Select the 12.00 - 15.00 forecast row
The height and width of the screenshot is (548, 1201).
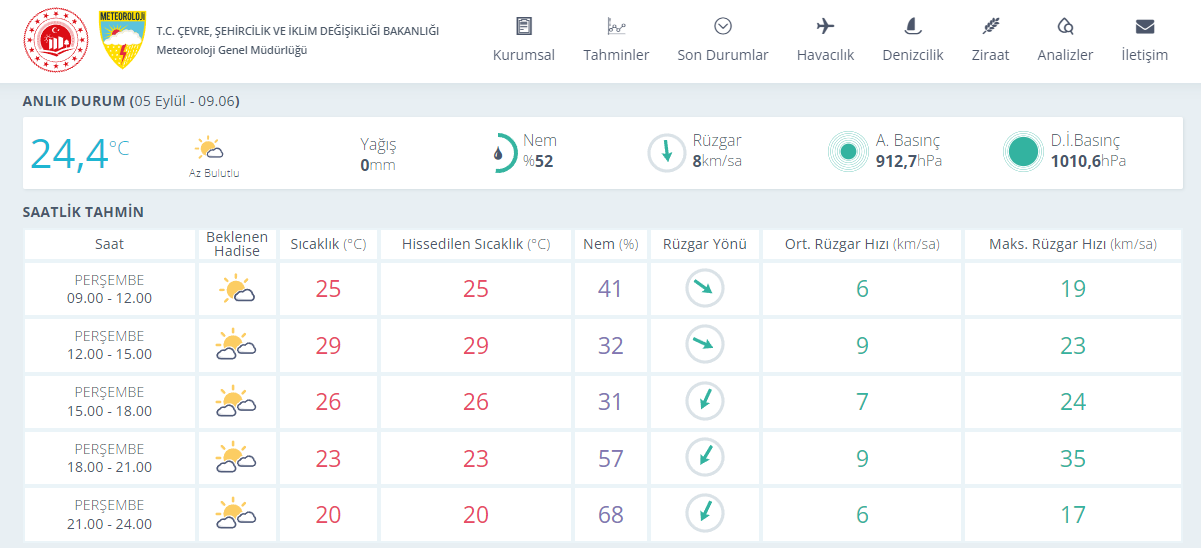[110, 345]
